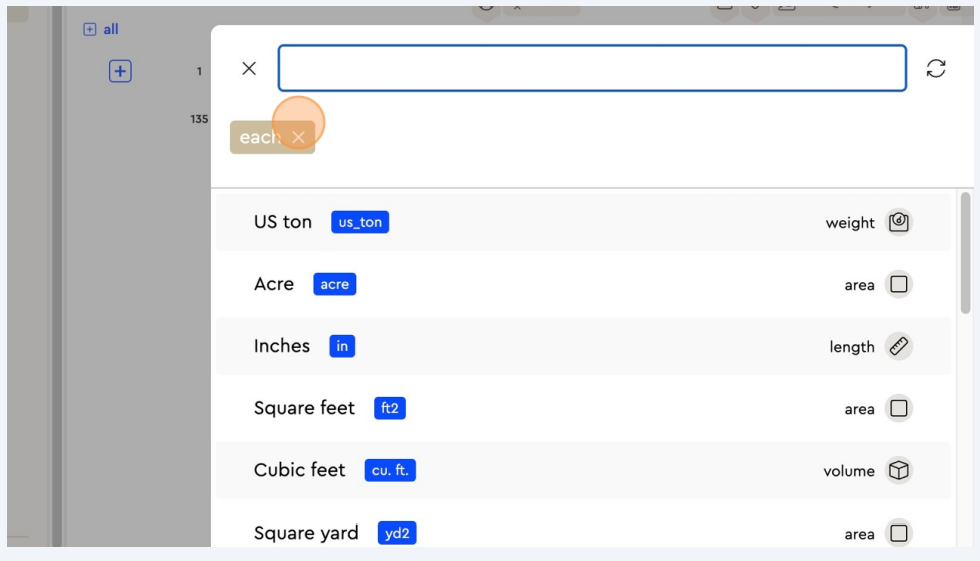Select the US ton unit
This screenshot has width=980, height=561.
[283, 222]
